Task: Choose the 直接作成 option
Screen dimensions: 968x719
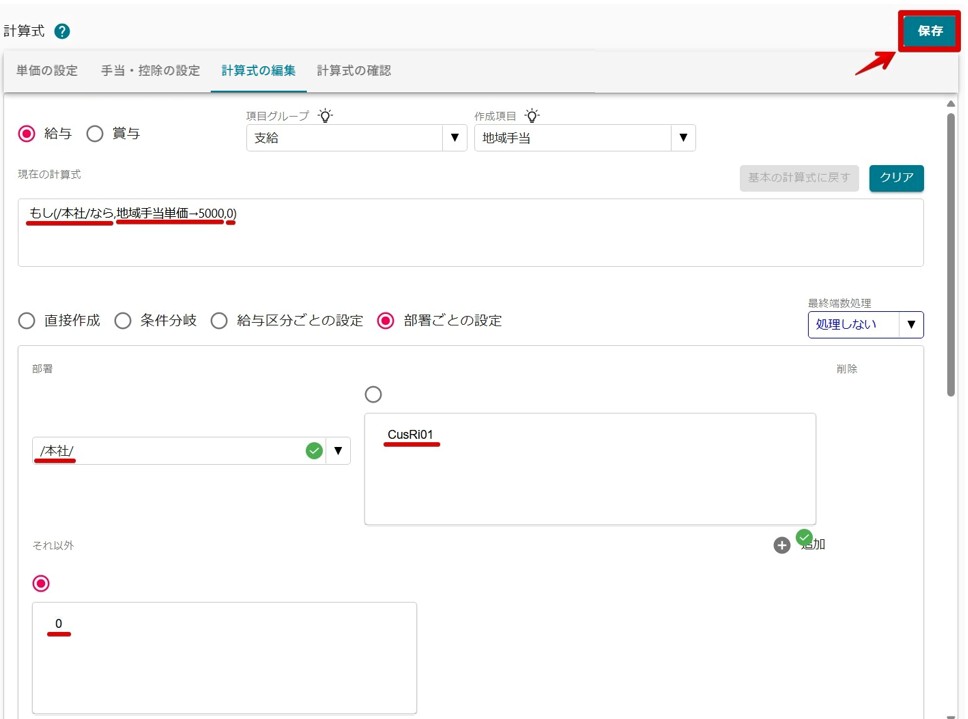Action: pyautogui.click(x=27, y=320)
